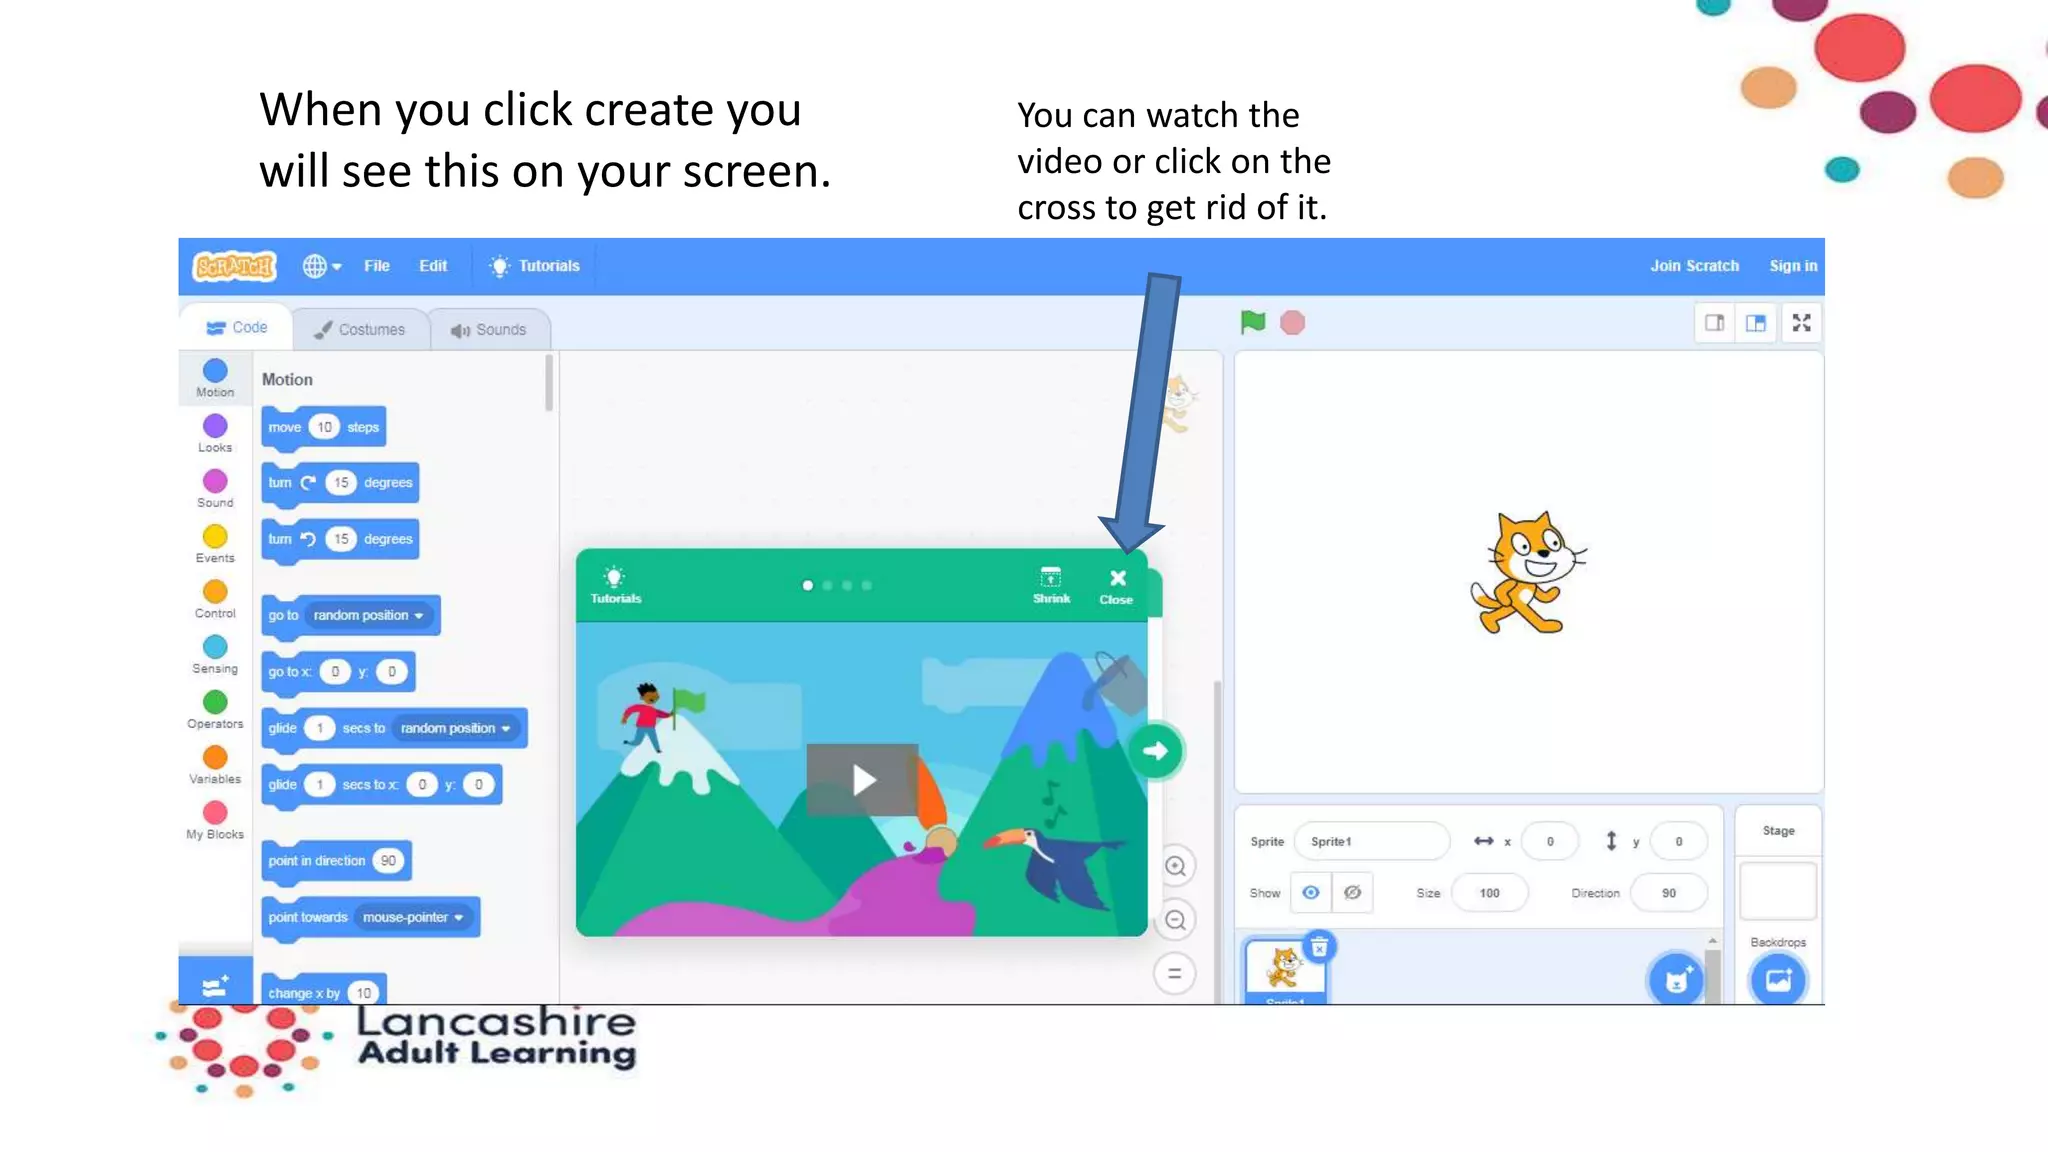Screen dimensions: 2048x1152
Task: Select the Sensing block category
Action: 215,654
